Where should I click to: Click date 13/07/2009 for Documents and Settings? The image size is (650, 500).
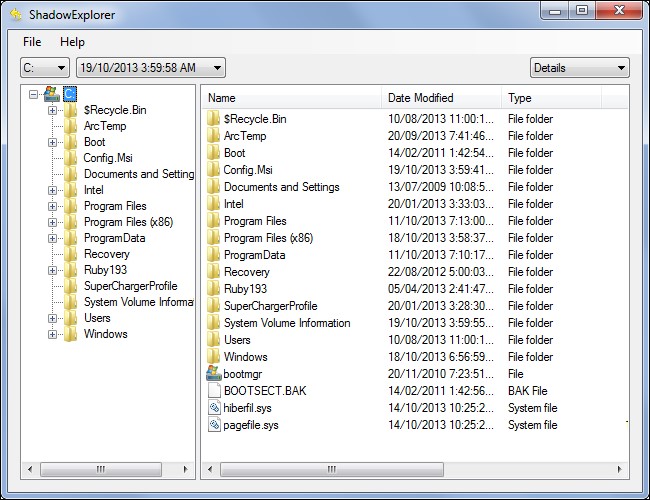point(441,187)
